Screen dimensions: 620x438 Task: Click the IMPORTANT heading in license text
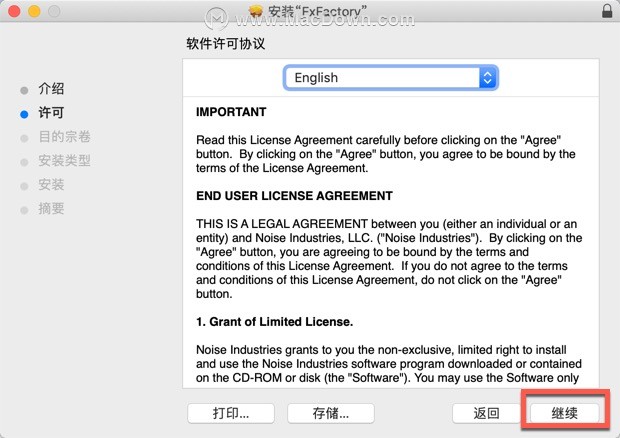pos(231,112)
